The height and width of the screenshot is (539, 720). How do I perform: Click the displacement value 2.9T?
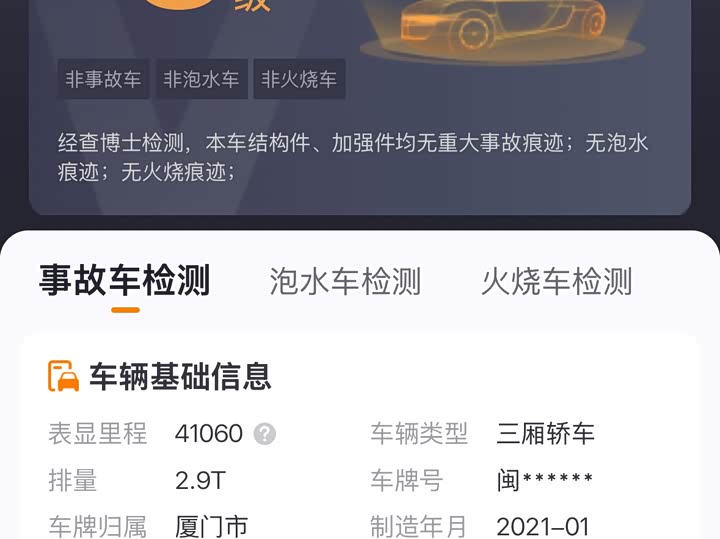(201, 481)
